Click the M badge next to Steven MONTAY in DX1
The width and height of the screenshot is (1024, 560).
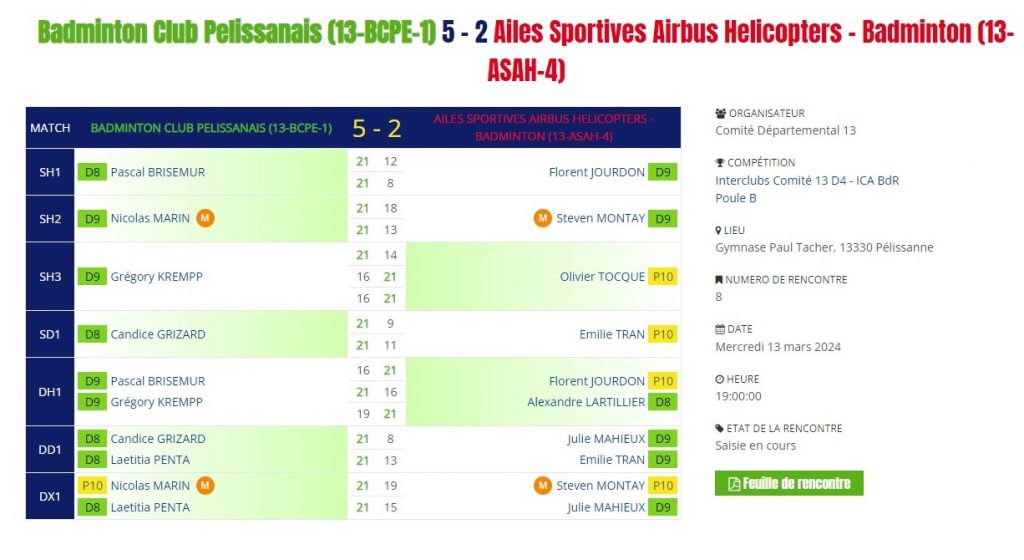point(543,486)
